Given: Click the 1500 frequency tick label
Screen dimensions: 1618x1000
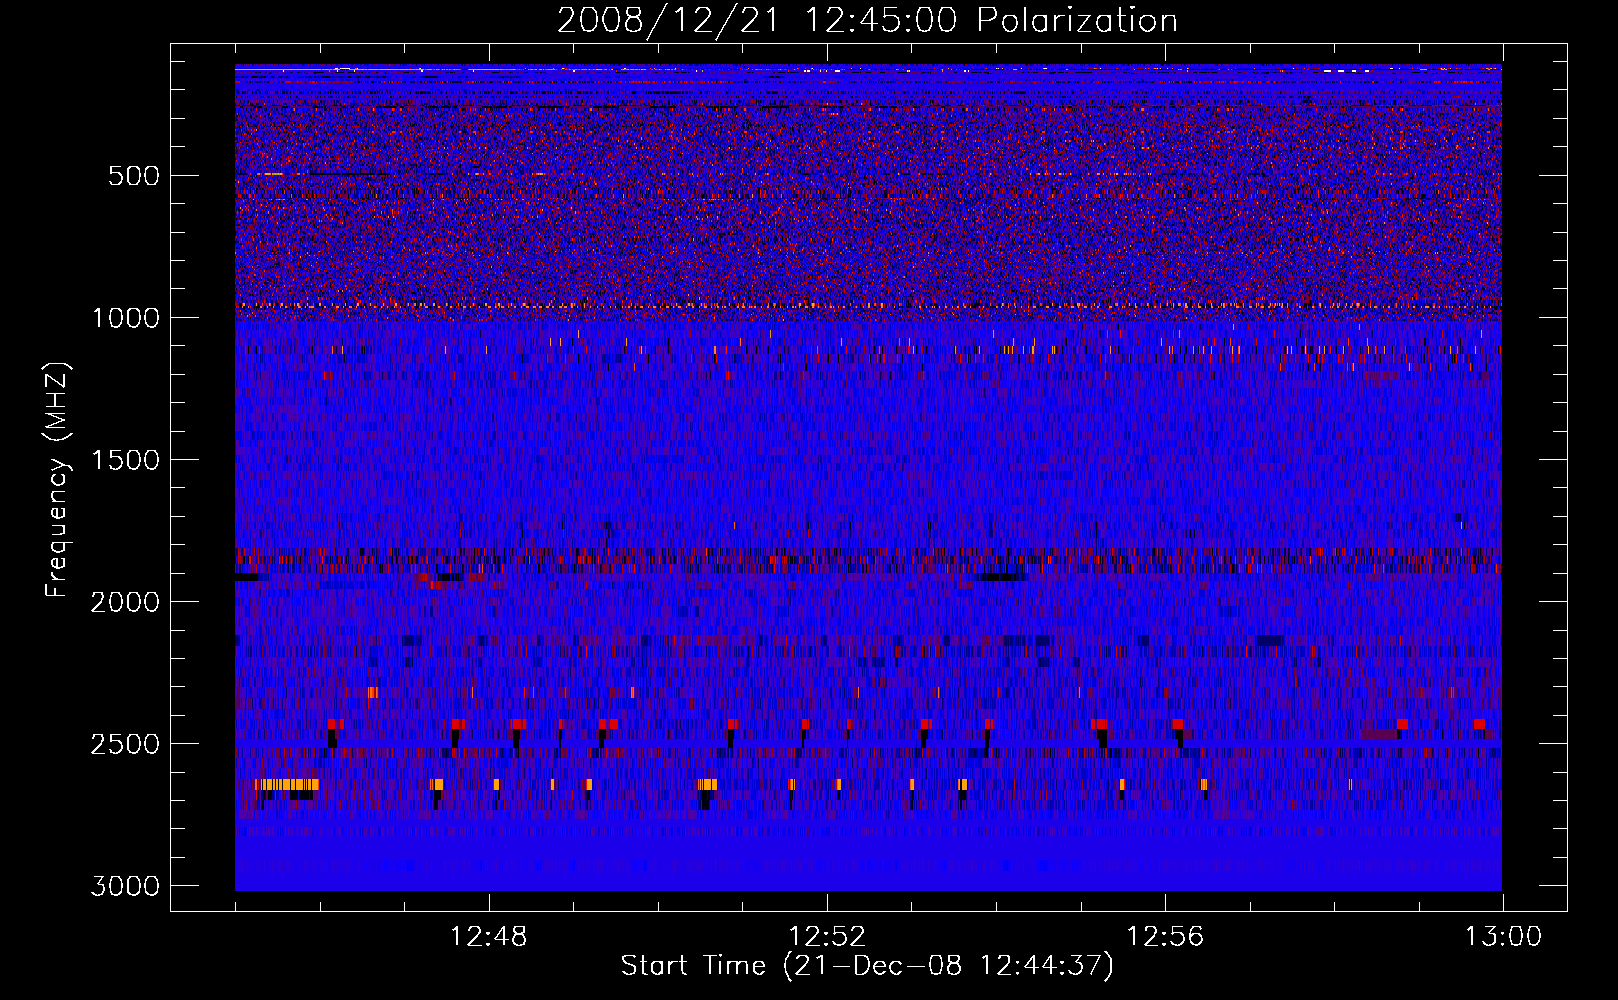Looking at the screenshot, I should [125, 460].
